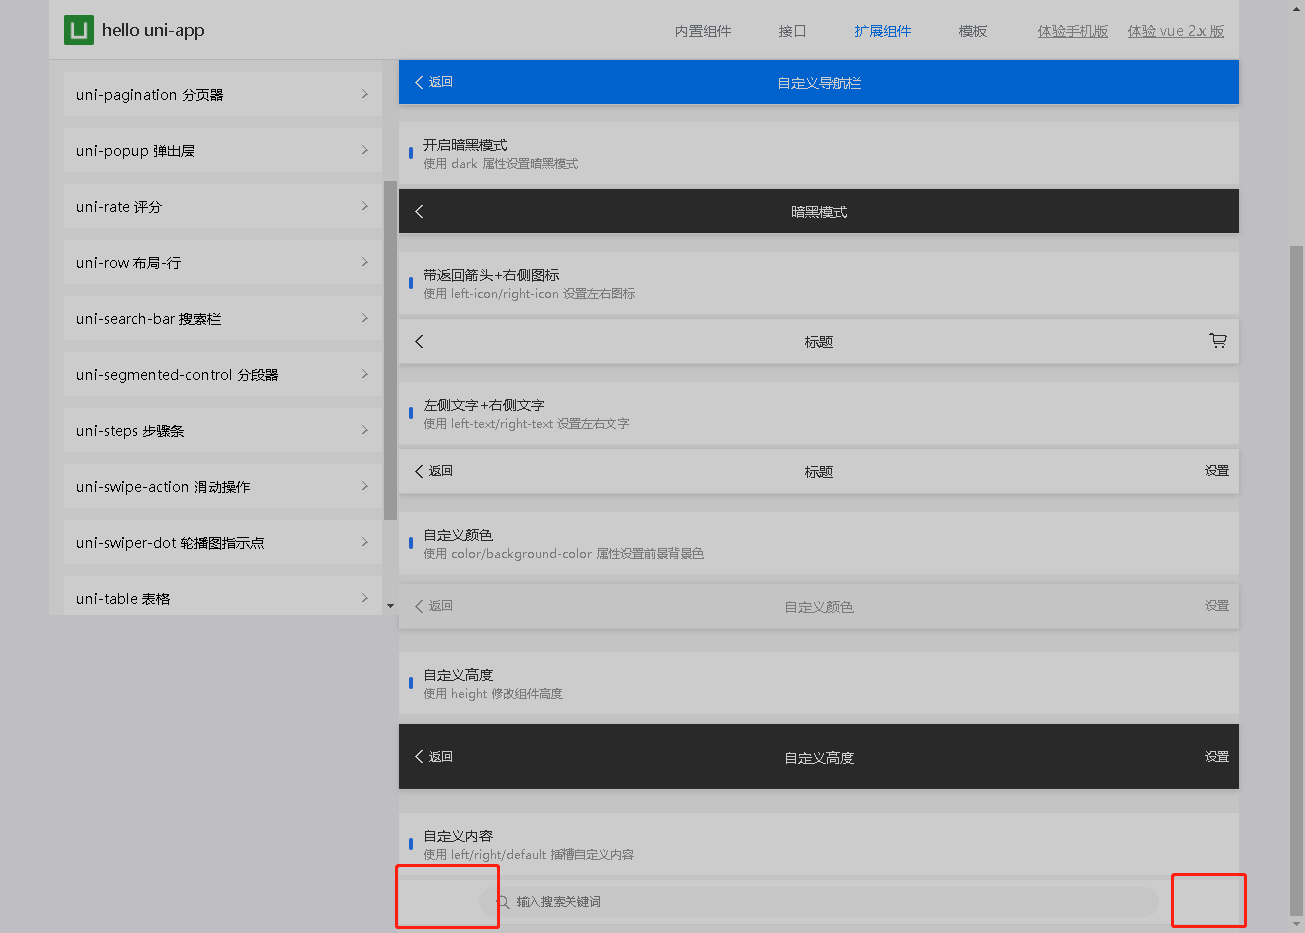Image resolution: width=1305 pixels, height=933 pixels.
Task: Click the 使用 dark 属性设置暗黑模式 description
Action: tap(501, 164)
